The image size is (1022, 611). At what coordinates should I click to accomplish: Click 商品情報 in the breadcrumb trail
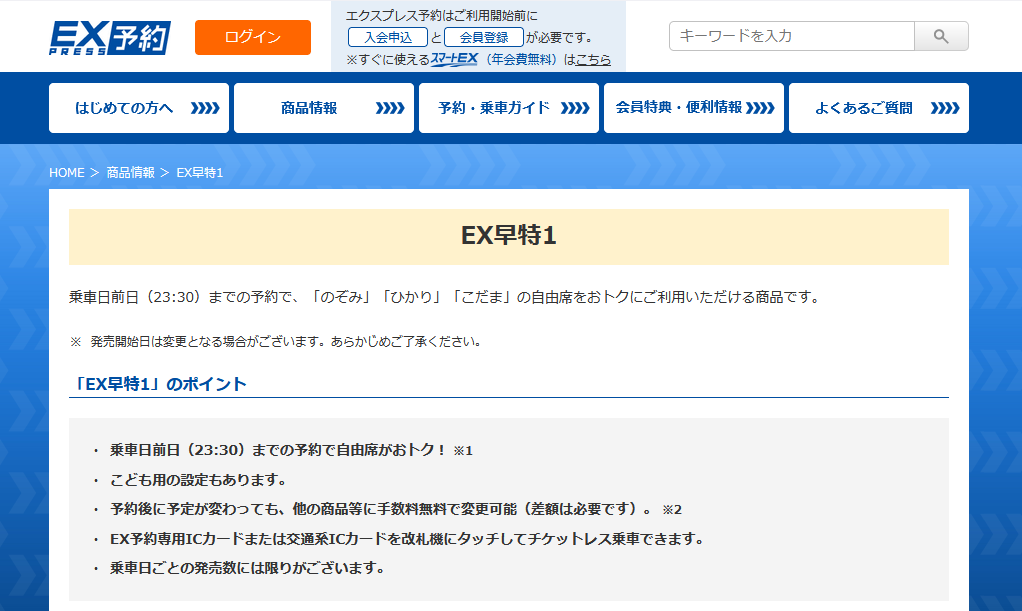click(131, 173)
